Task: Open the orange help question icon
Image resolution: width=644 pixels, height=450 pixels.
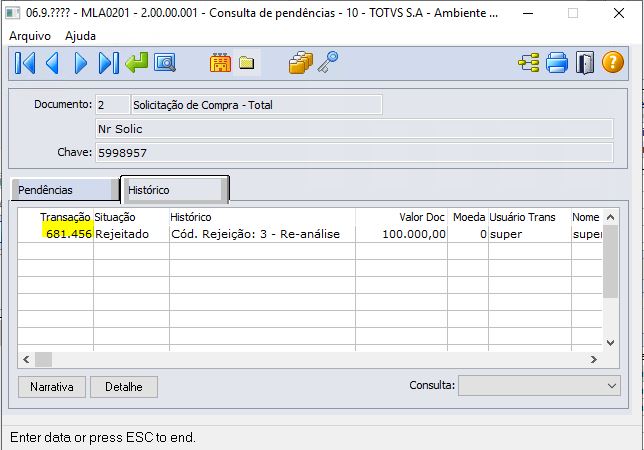Action: (613, 62)
